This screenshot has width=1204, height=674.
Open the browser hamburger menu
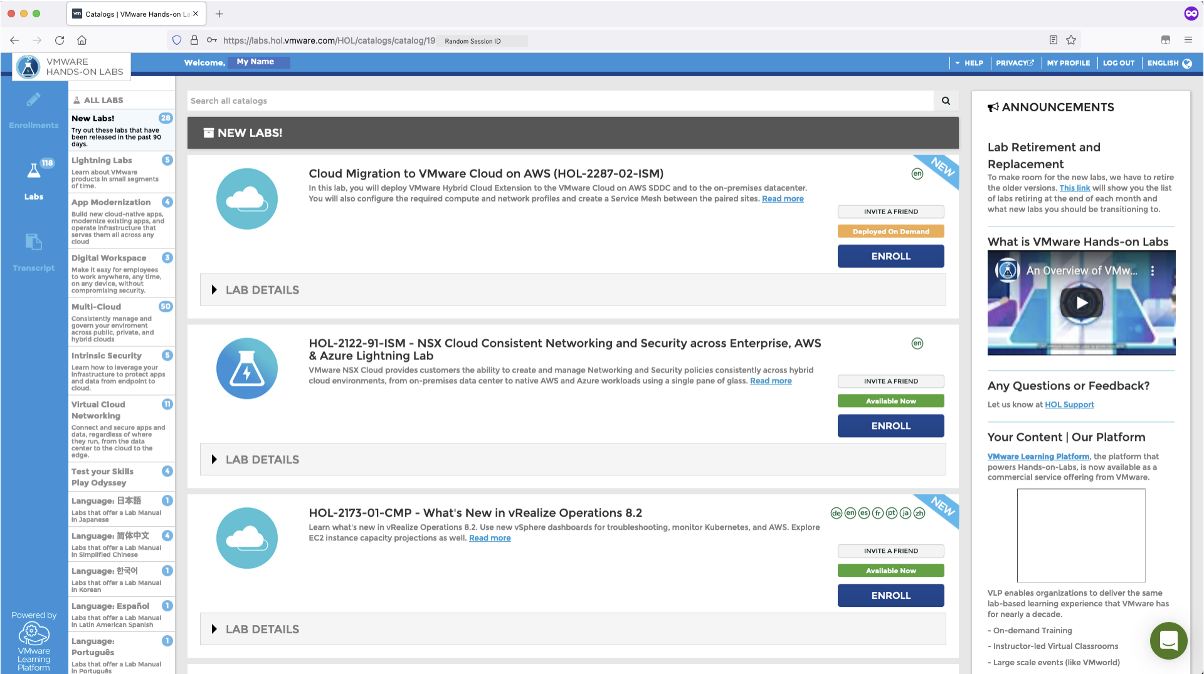pos(1189,40)
